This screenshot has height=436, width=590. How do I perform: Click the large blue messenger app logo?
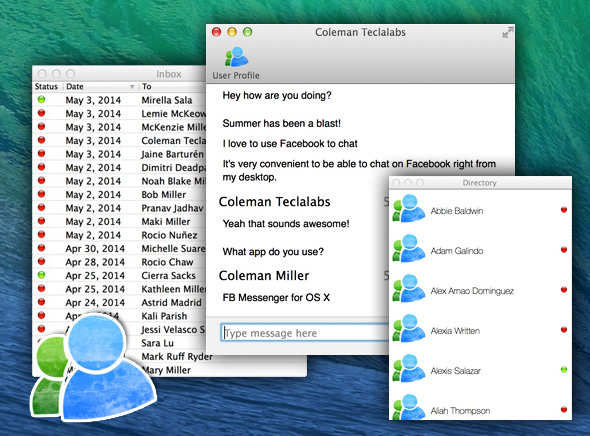click(x=94, y=367)
